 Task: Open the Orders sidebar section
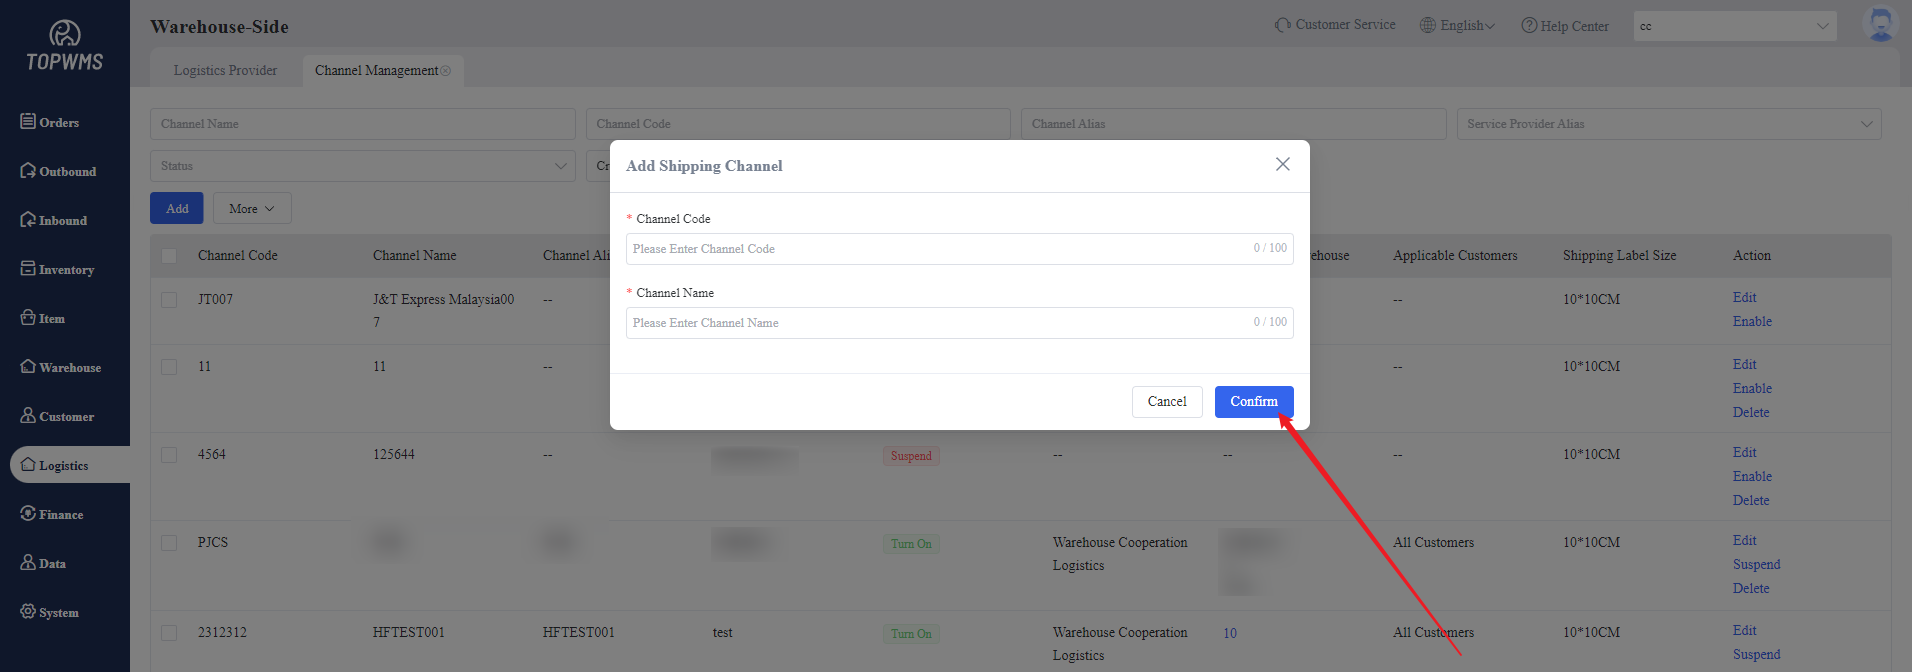(x=50, y=122)
